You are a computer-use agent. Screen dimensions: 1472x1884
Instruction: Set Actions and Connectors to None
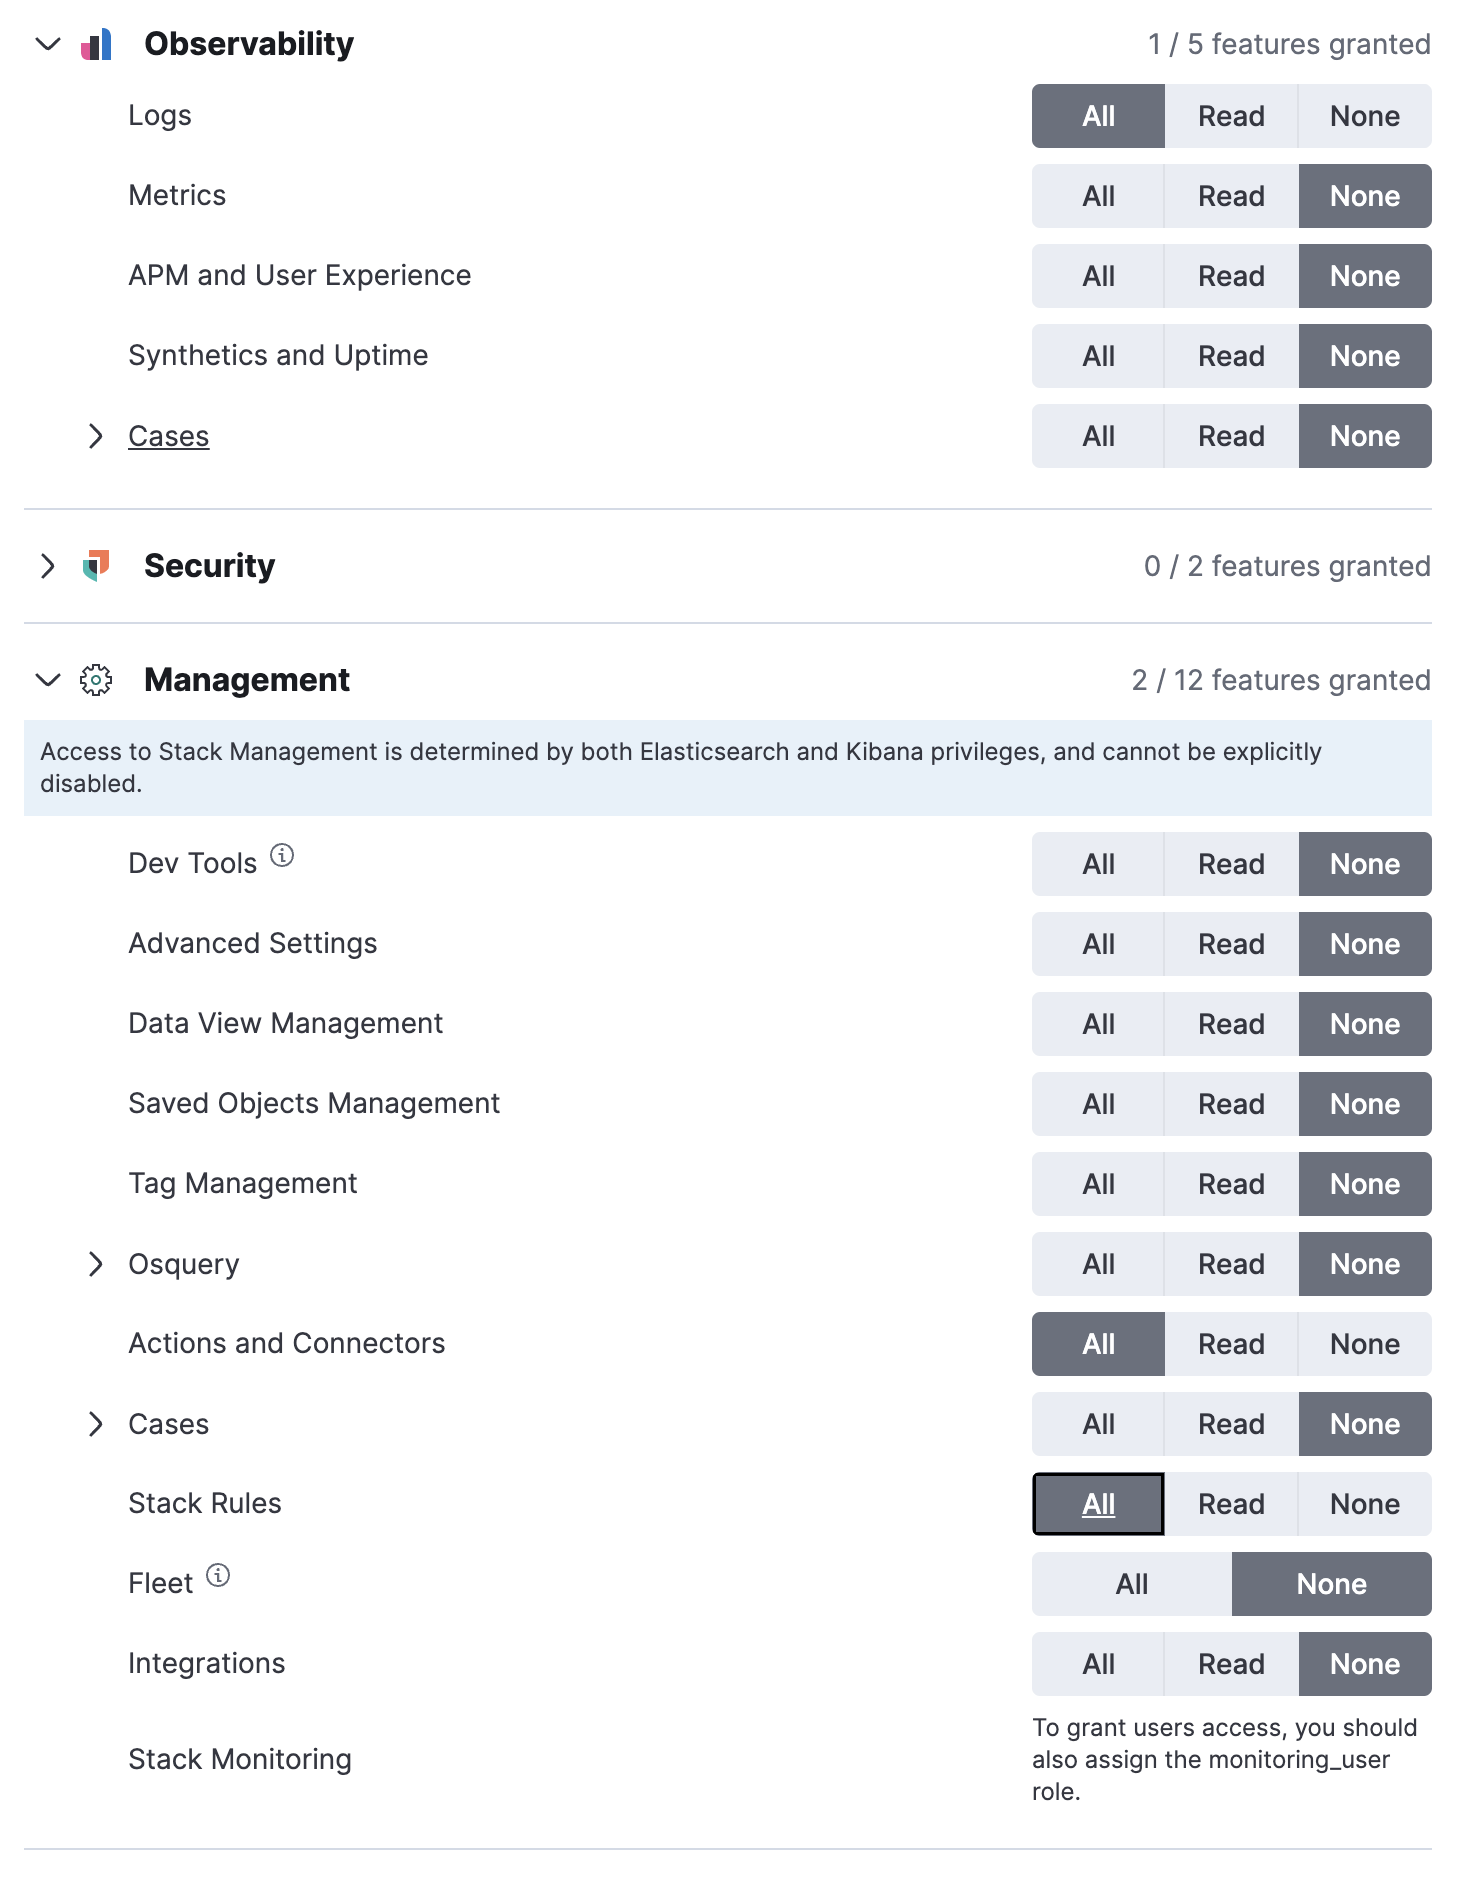1364,1343
